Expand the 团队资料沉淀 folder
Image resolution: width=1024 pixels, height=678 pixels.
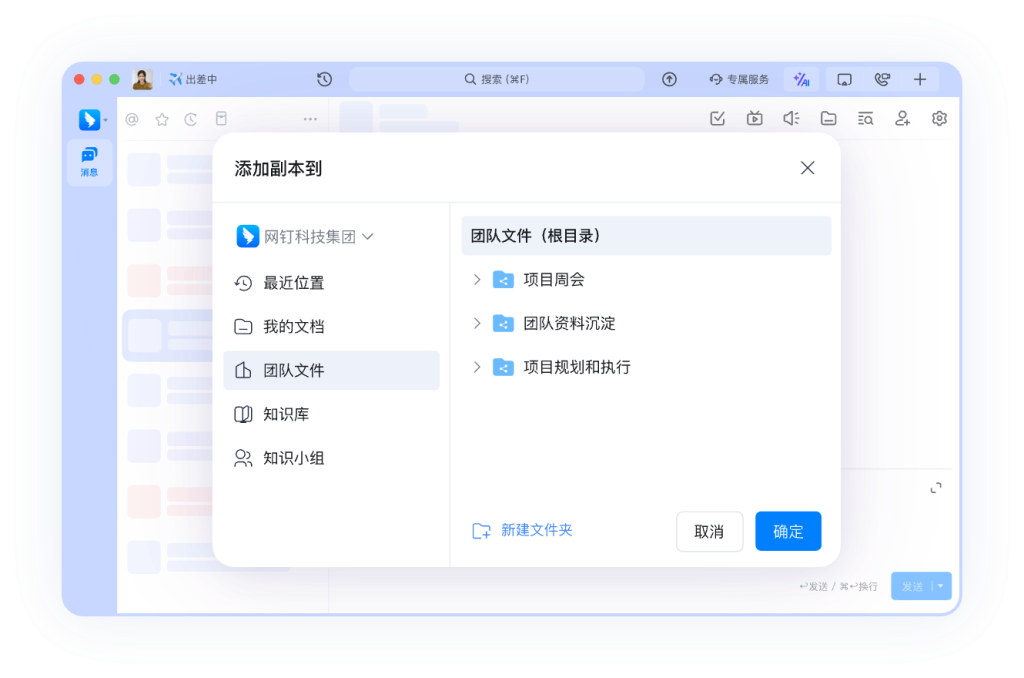(x=477, y=324)
